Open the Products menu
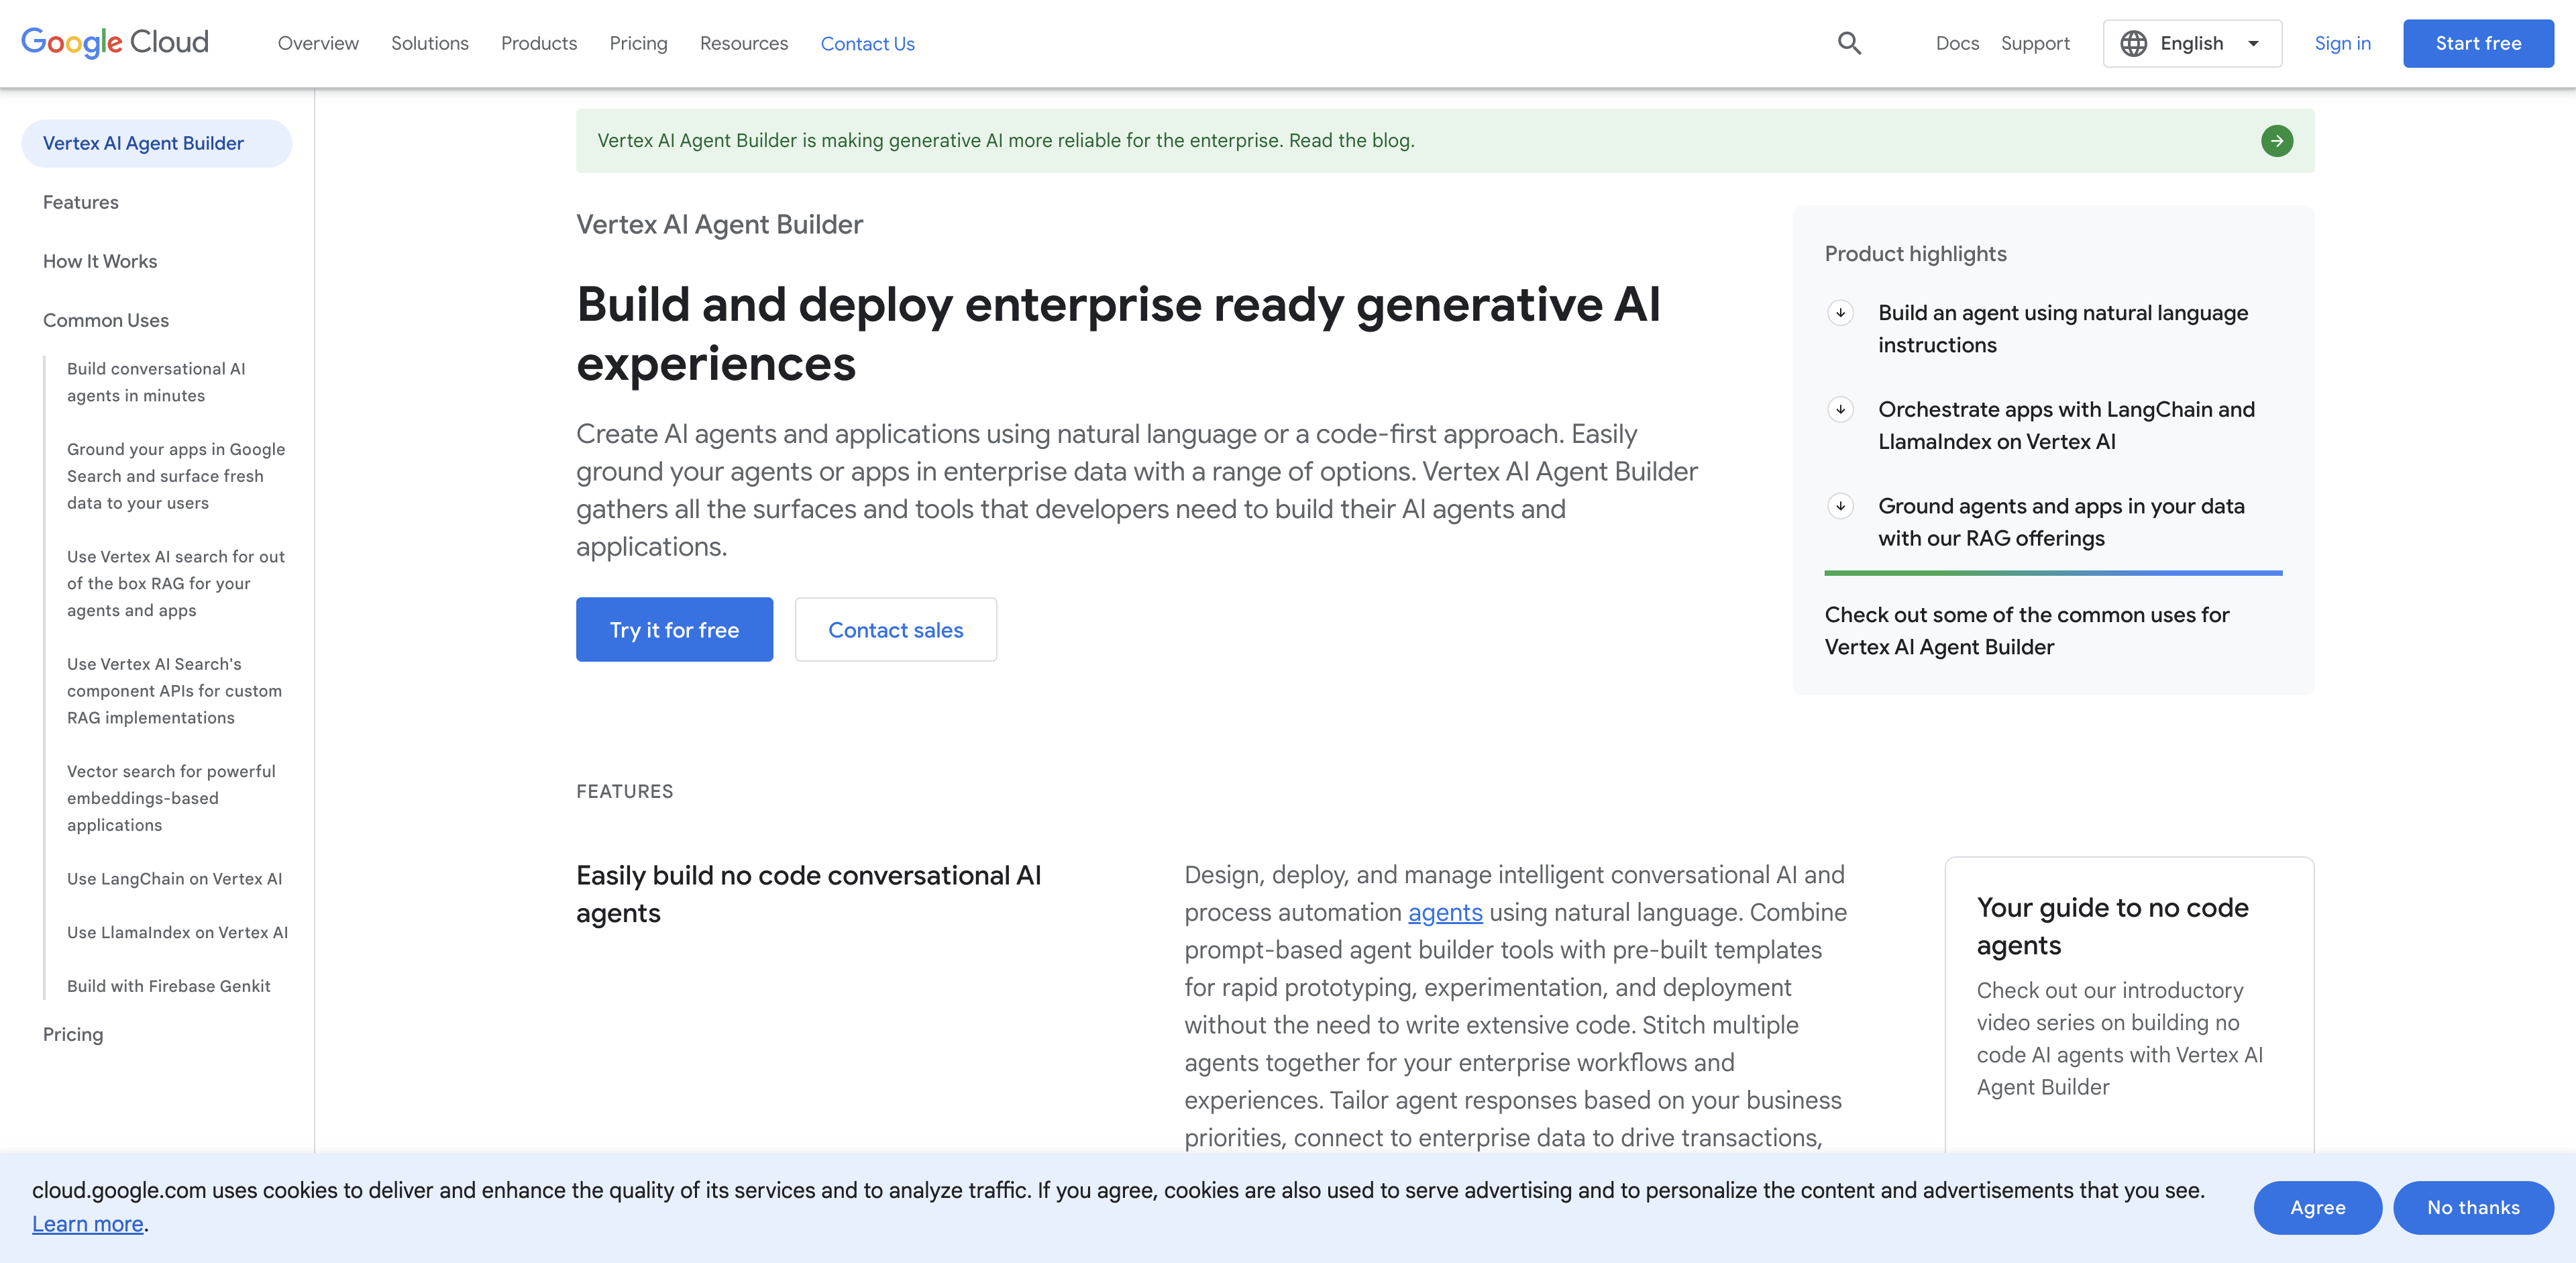Image resolution: width=2576 pixels, height=1263 pixels. point(539,43)
